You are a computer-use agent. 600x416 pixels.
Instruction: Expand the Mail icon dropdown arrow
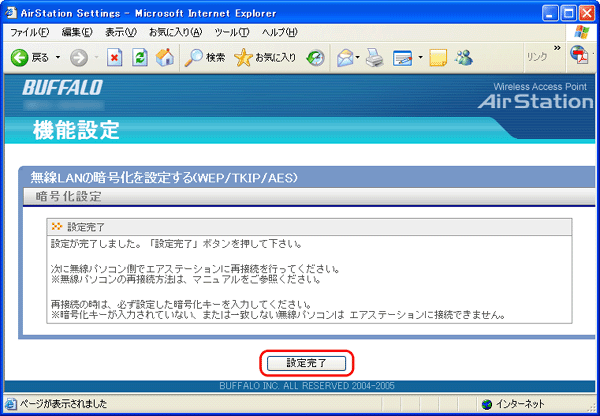(359, 58)
